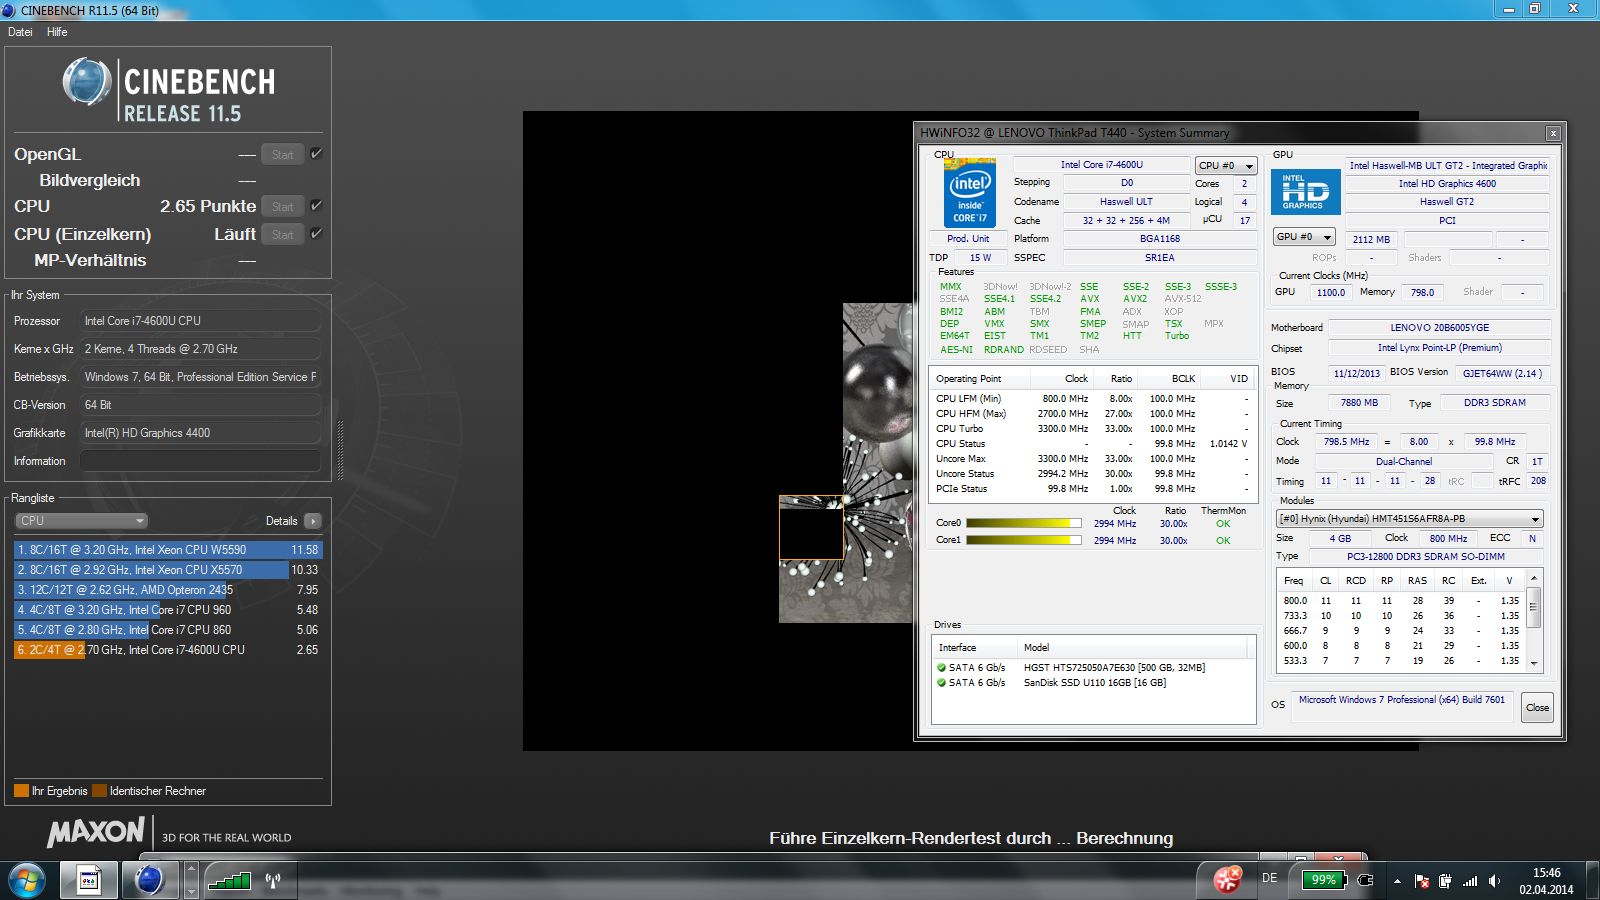
Task: Click the SanDisk SSD U110 16GB drive model
Action: 1095,683
